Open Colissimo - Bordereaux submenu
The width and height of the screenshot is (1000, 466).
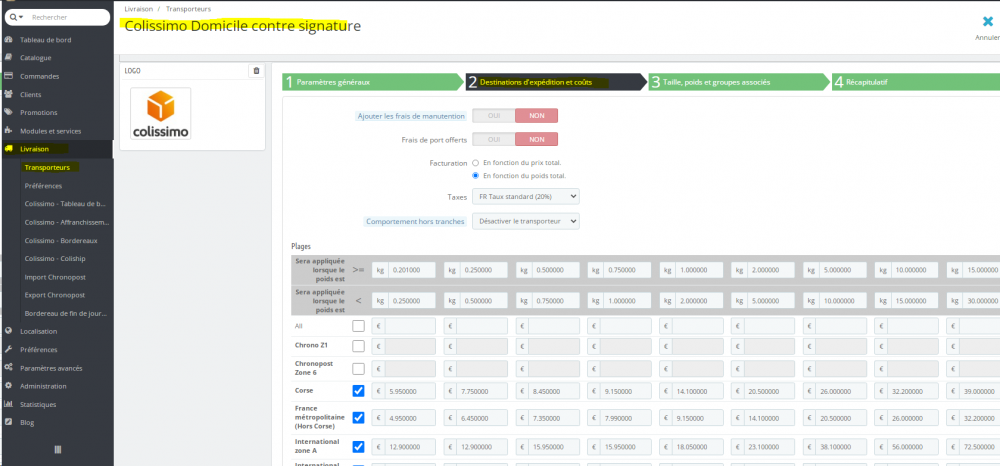pyautogui.click(x=61, y=241)
